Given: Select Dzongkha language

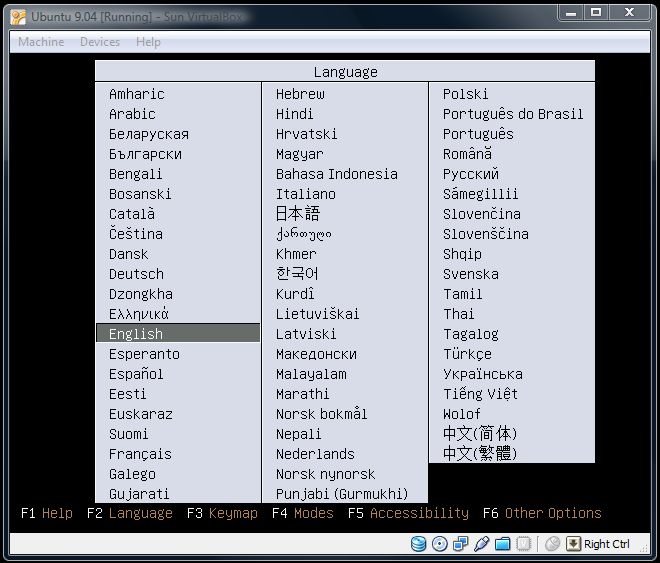Looking at the screenshot, I should [x=141, y=294].
